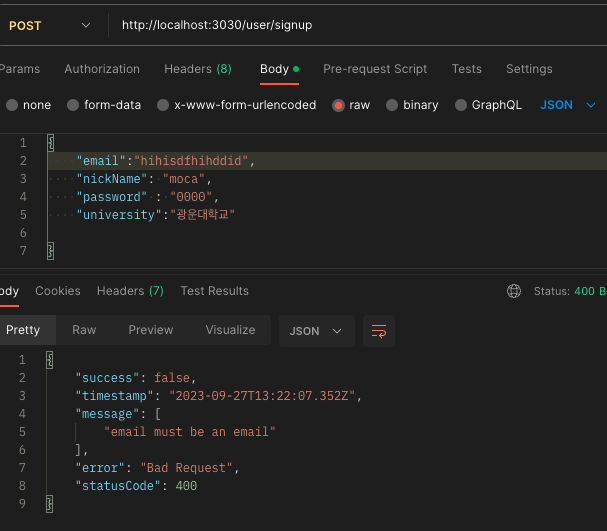Click the "success": false line
The image size is (607, 531).
tap(136, 378)
